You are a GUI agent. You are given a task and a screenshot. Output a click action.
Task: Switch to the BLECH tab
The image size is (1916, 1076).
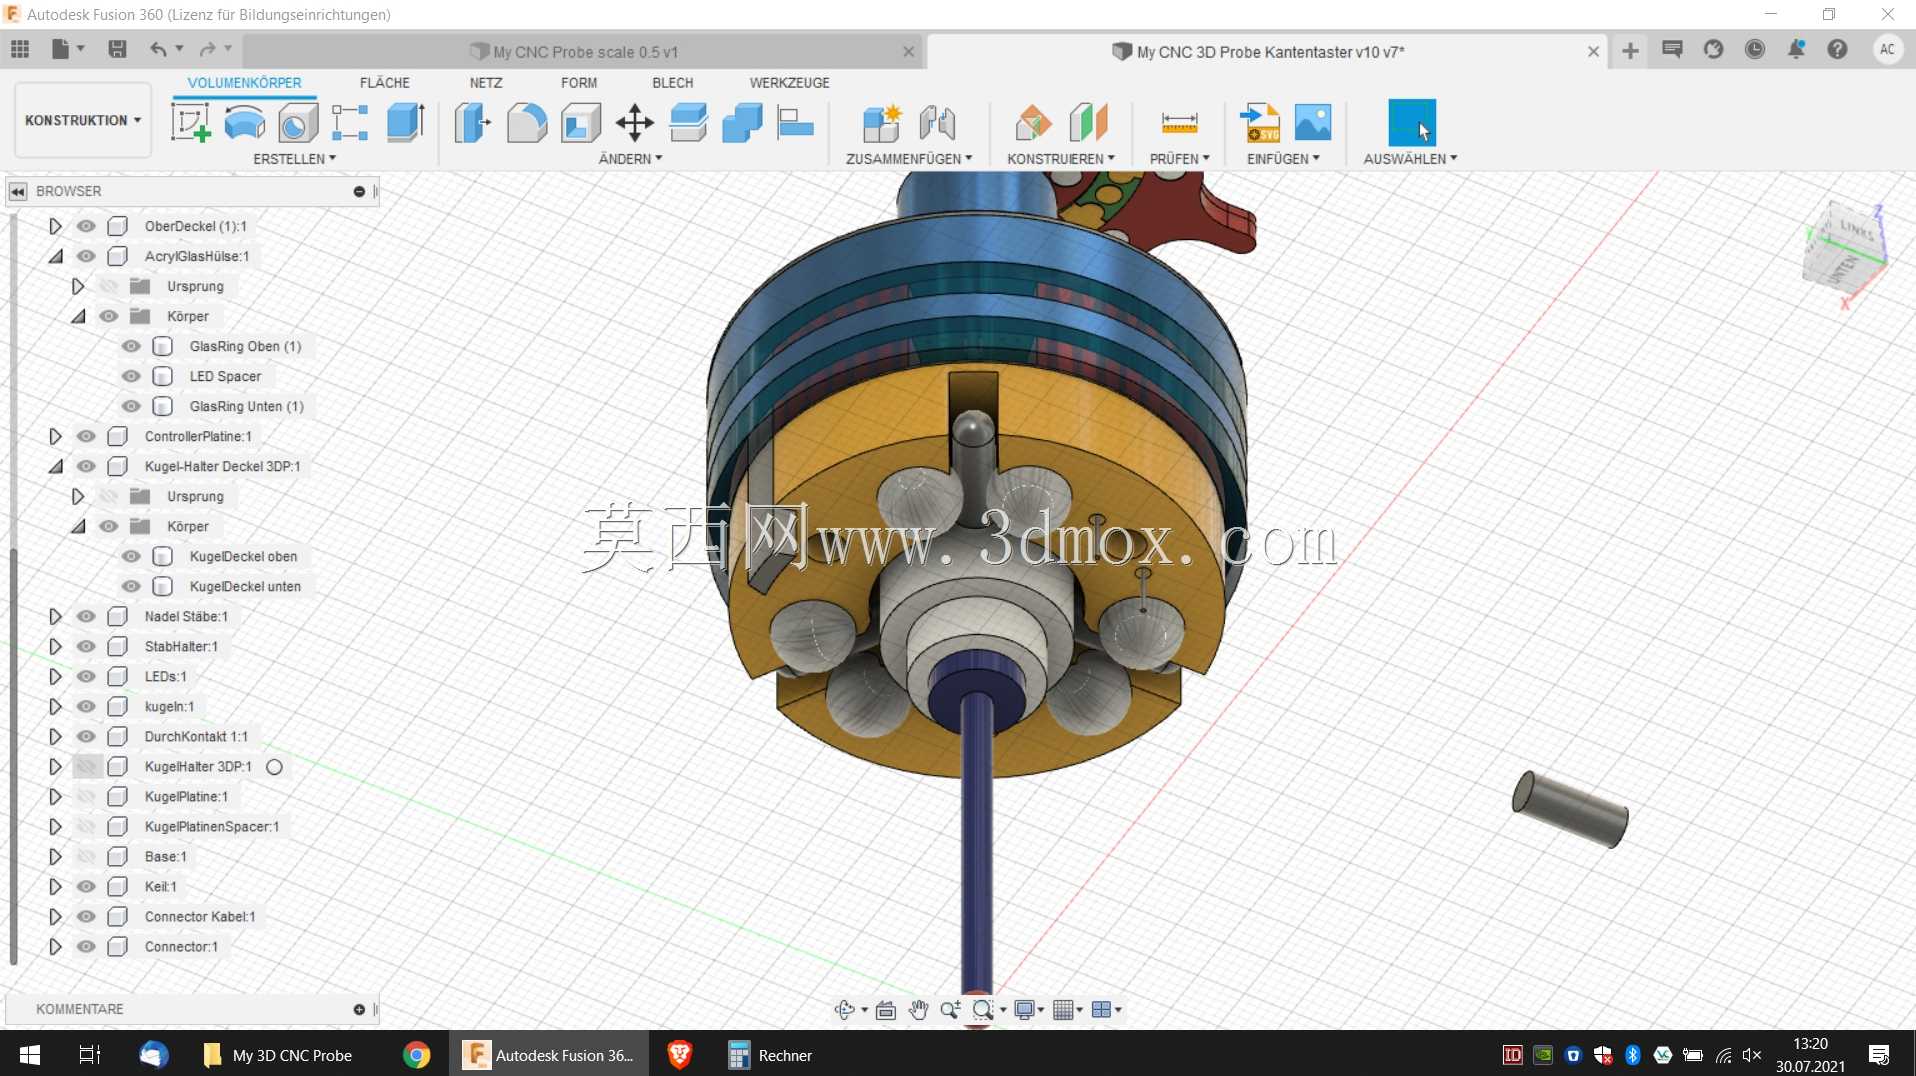[x=673, y=83]
